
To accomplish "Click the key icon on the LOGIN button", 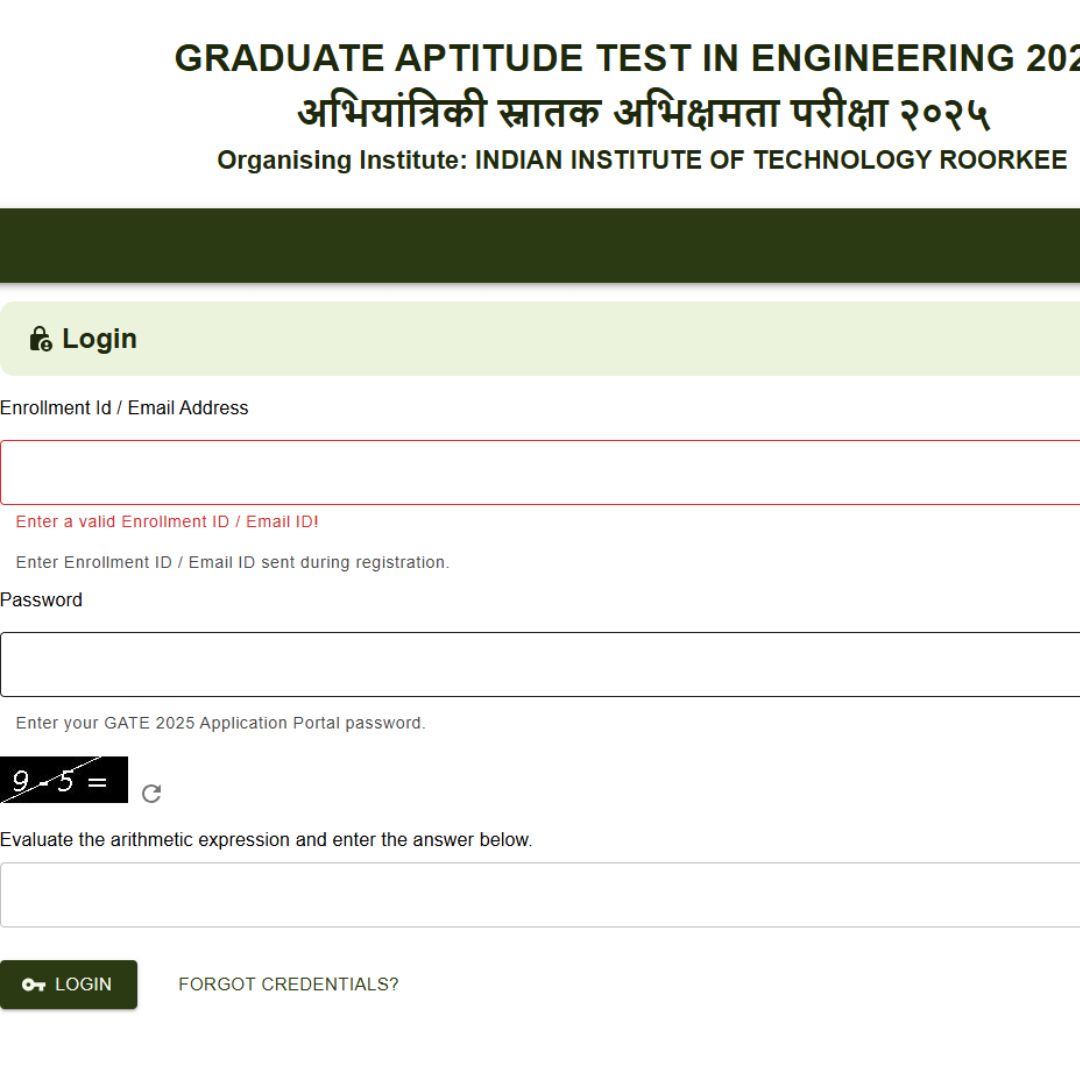I will (34, 985).
